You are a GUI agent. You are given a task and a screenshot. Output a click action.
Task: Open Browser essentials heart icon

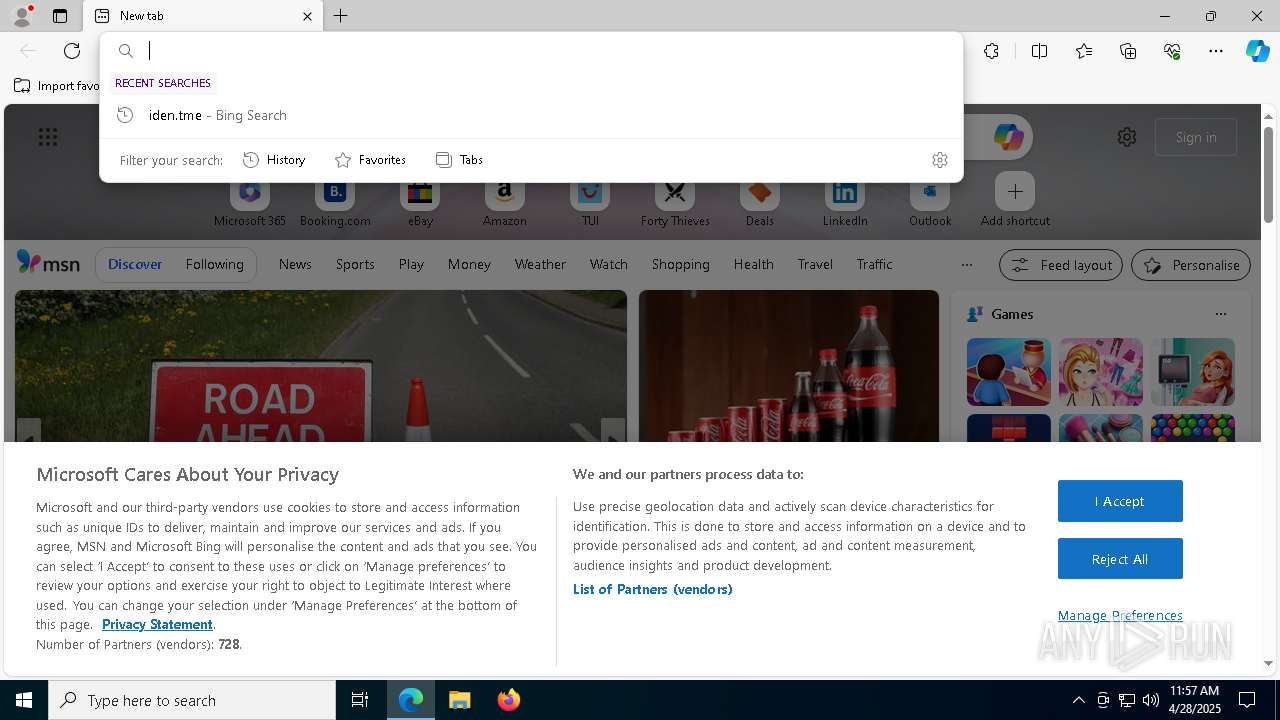click(x=1172, y=51)
